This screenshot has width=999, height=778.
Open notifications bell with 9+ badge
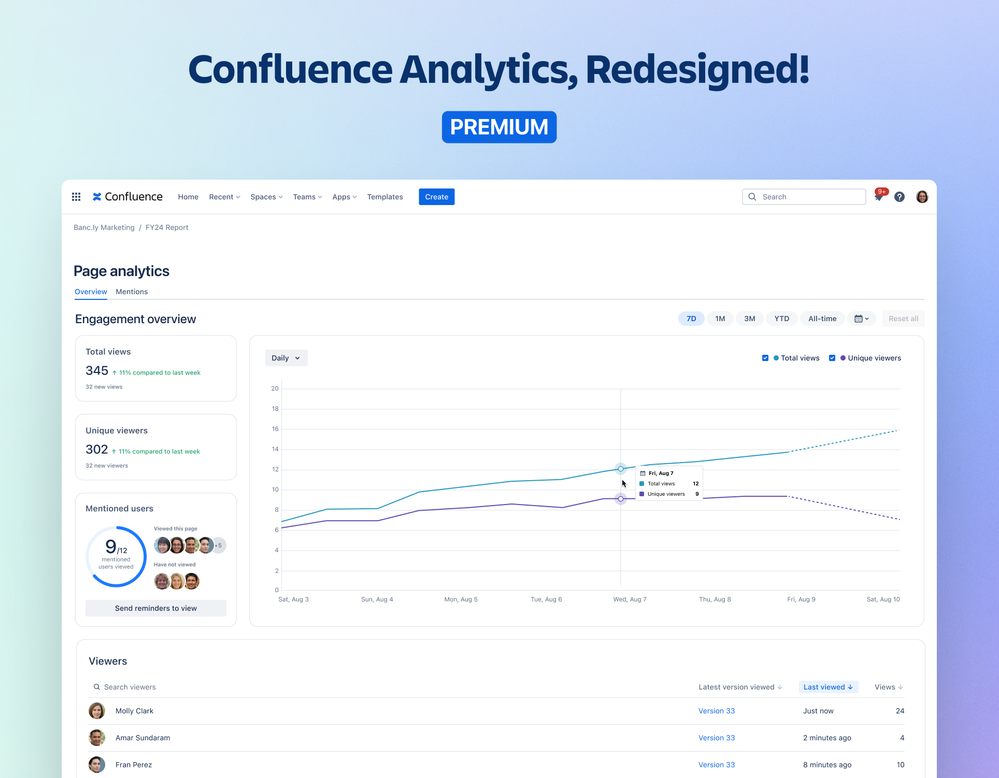(x=879, y=196)
